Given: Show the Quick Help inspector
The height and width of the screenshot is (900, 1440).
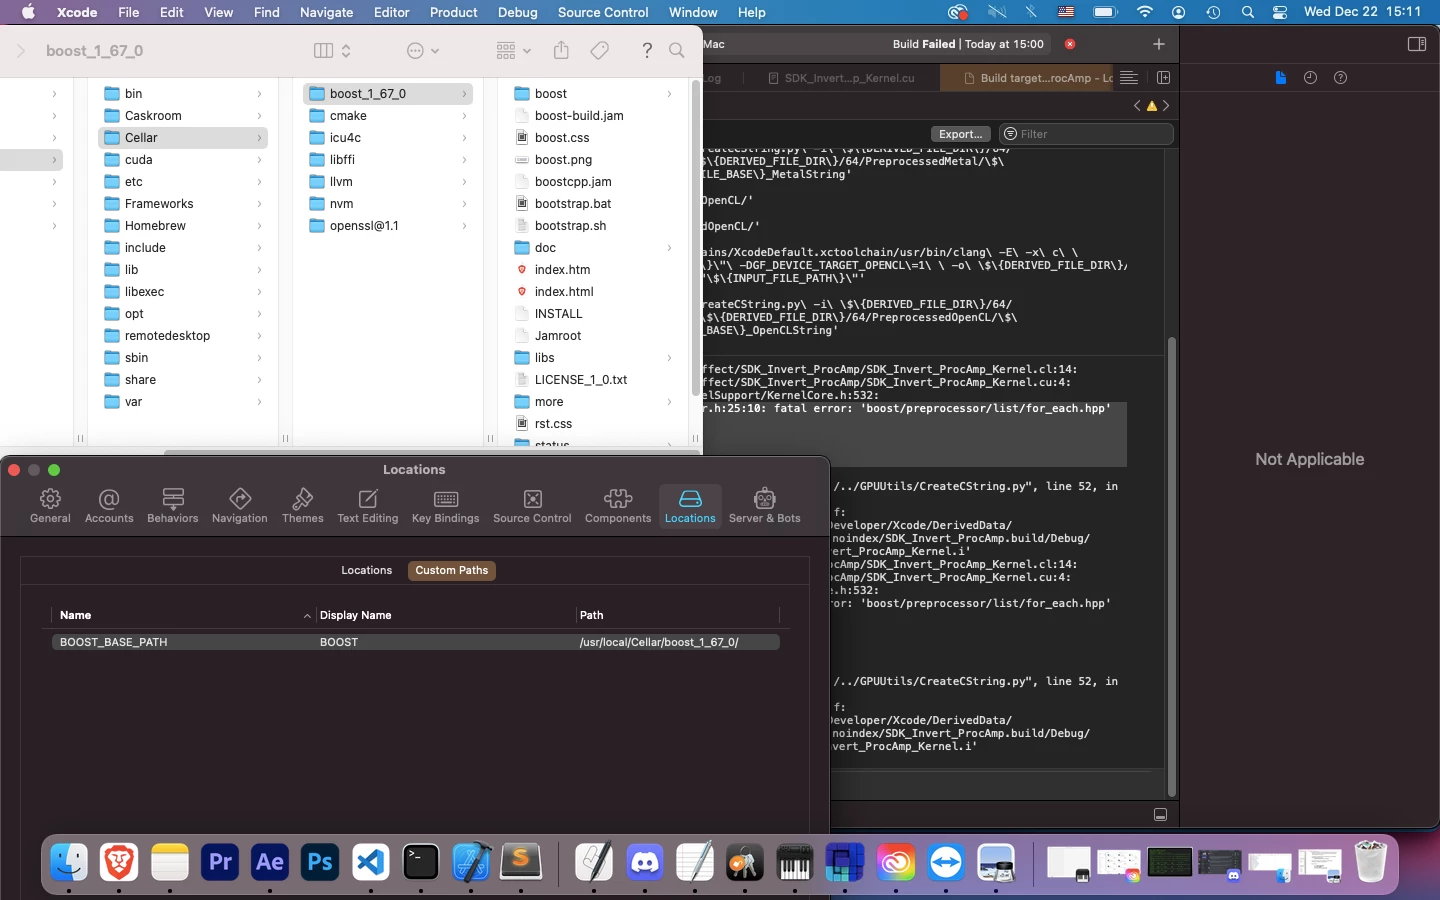Looking at the screenshot, I should (x=1341, y=78).
